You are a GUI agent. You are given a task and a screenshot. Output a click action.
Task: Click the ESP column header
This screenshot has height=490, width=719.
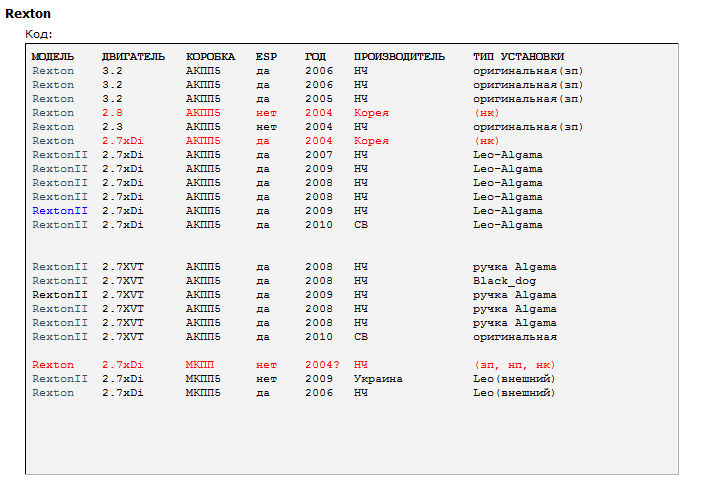pyautogui.click(x=266, y=57)
